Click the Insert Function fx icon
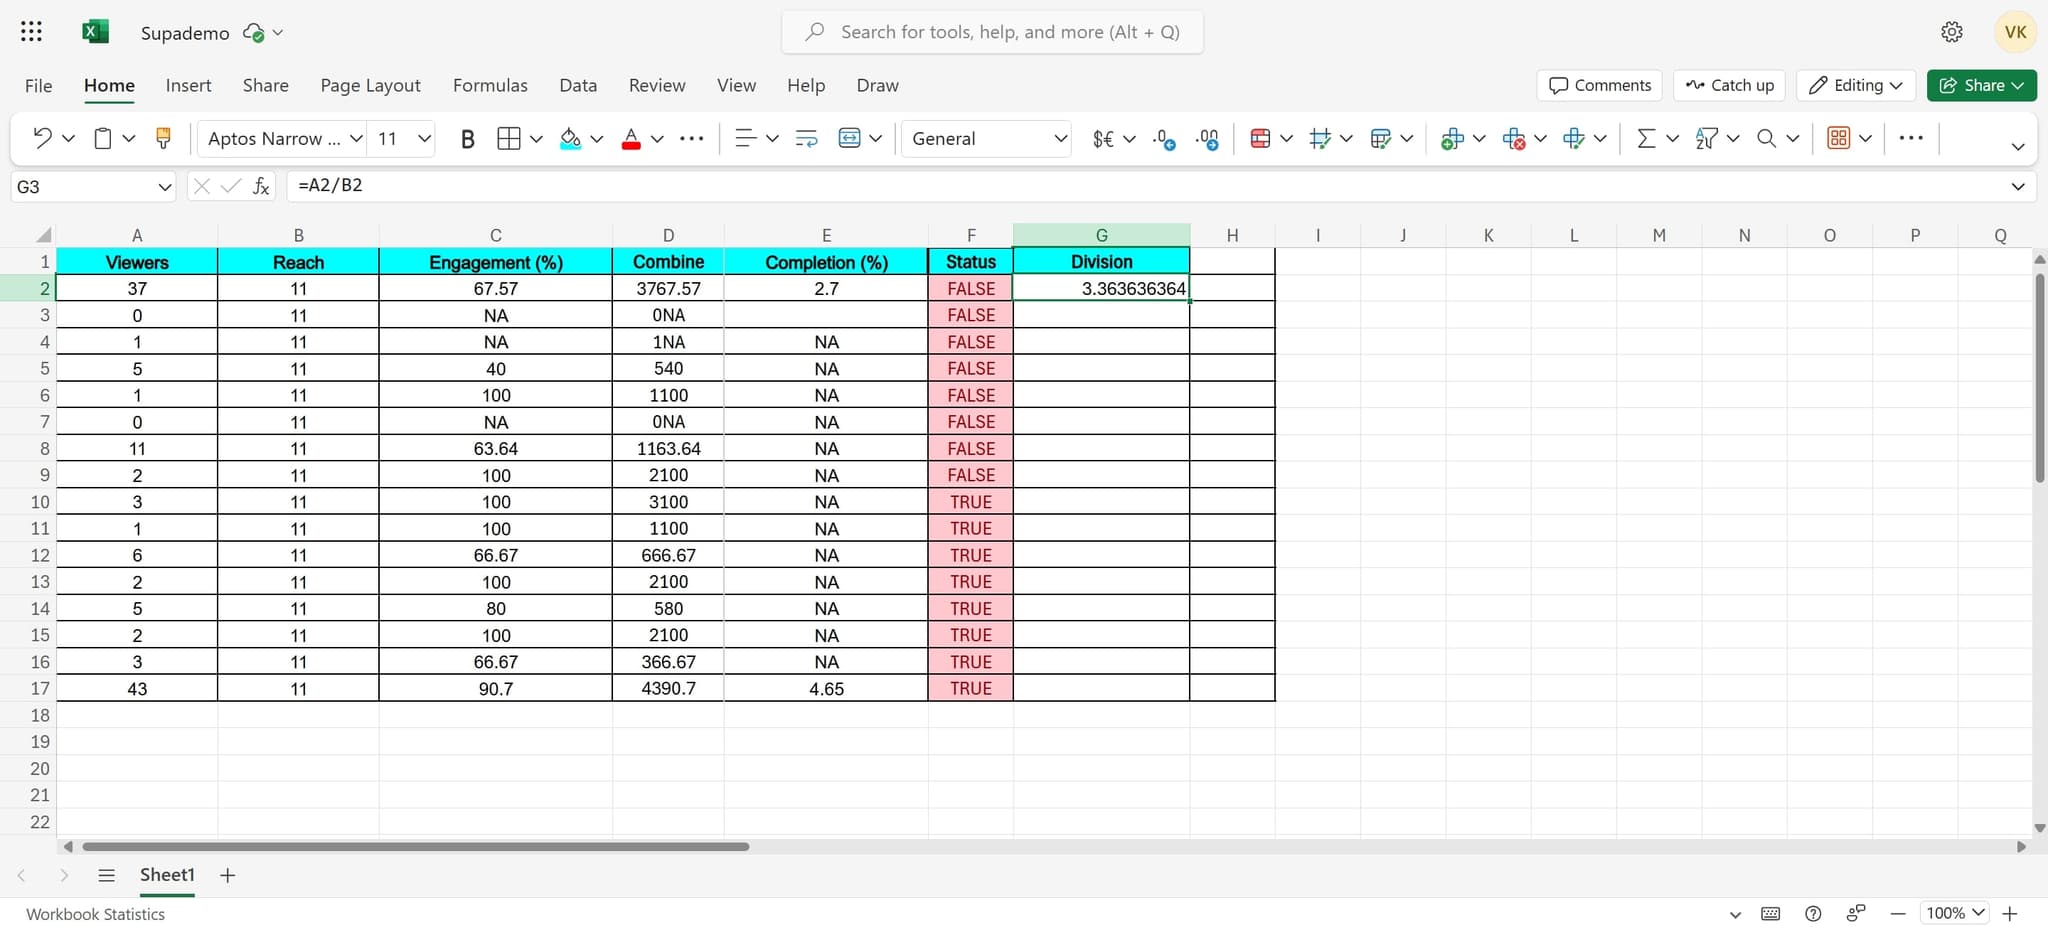 pyautogui.click(x=261, y=186)
